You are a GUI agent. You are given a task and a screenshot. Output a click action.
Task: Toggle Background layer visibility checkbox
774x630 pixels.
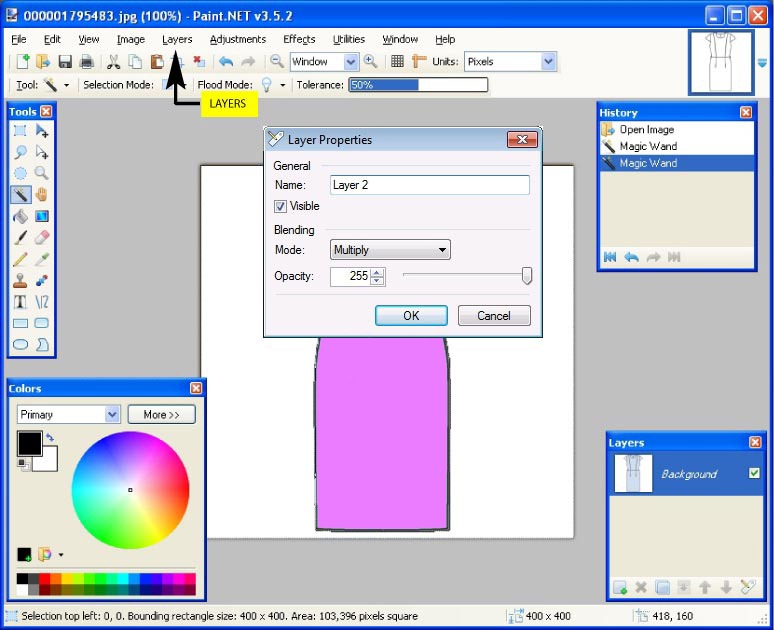click(x=754, y=473)
